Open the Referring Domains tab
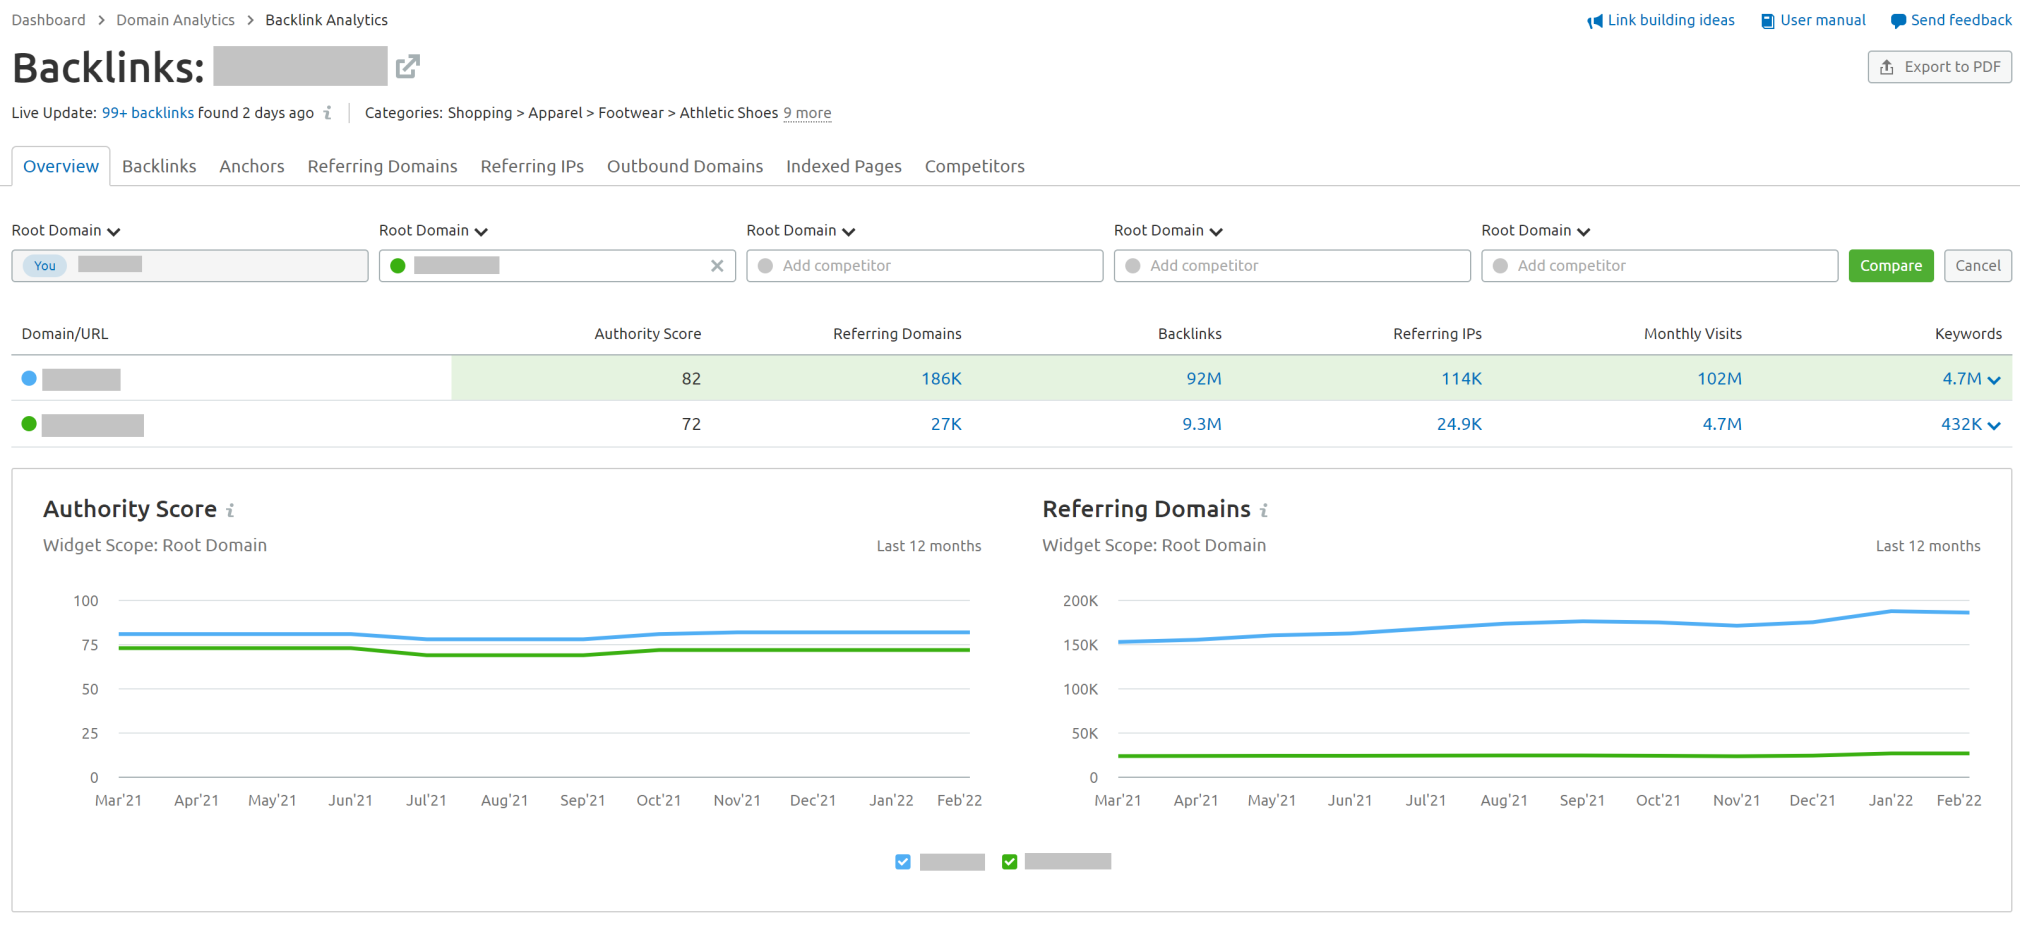This screenshot has width=2020, height=925. pos(382,166)
